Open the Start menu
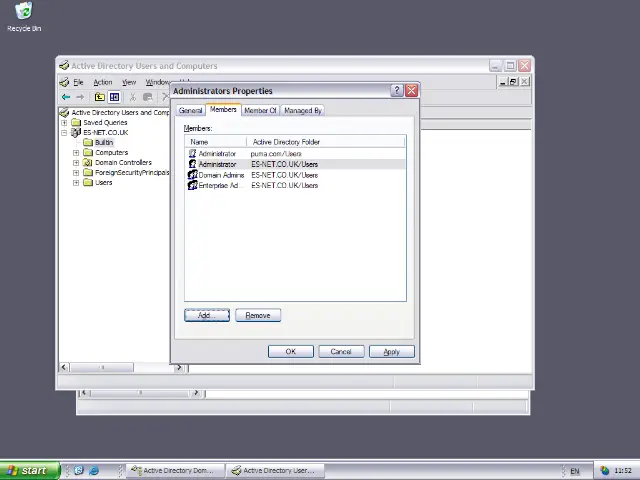Screen dimensions: 640x480 [30, 471]
